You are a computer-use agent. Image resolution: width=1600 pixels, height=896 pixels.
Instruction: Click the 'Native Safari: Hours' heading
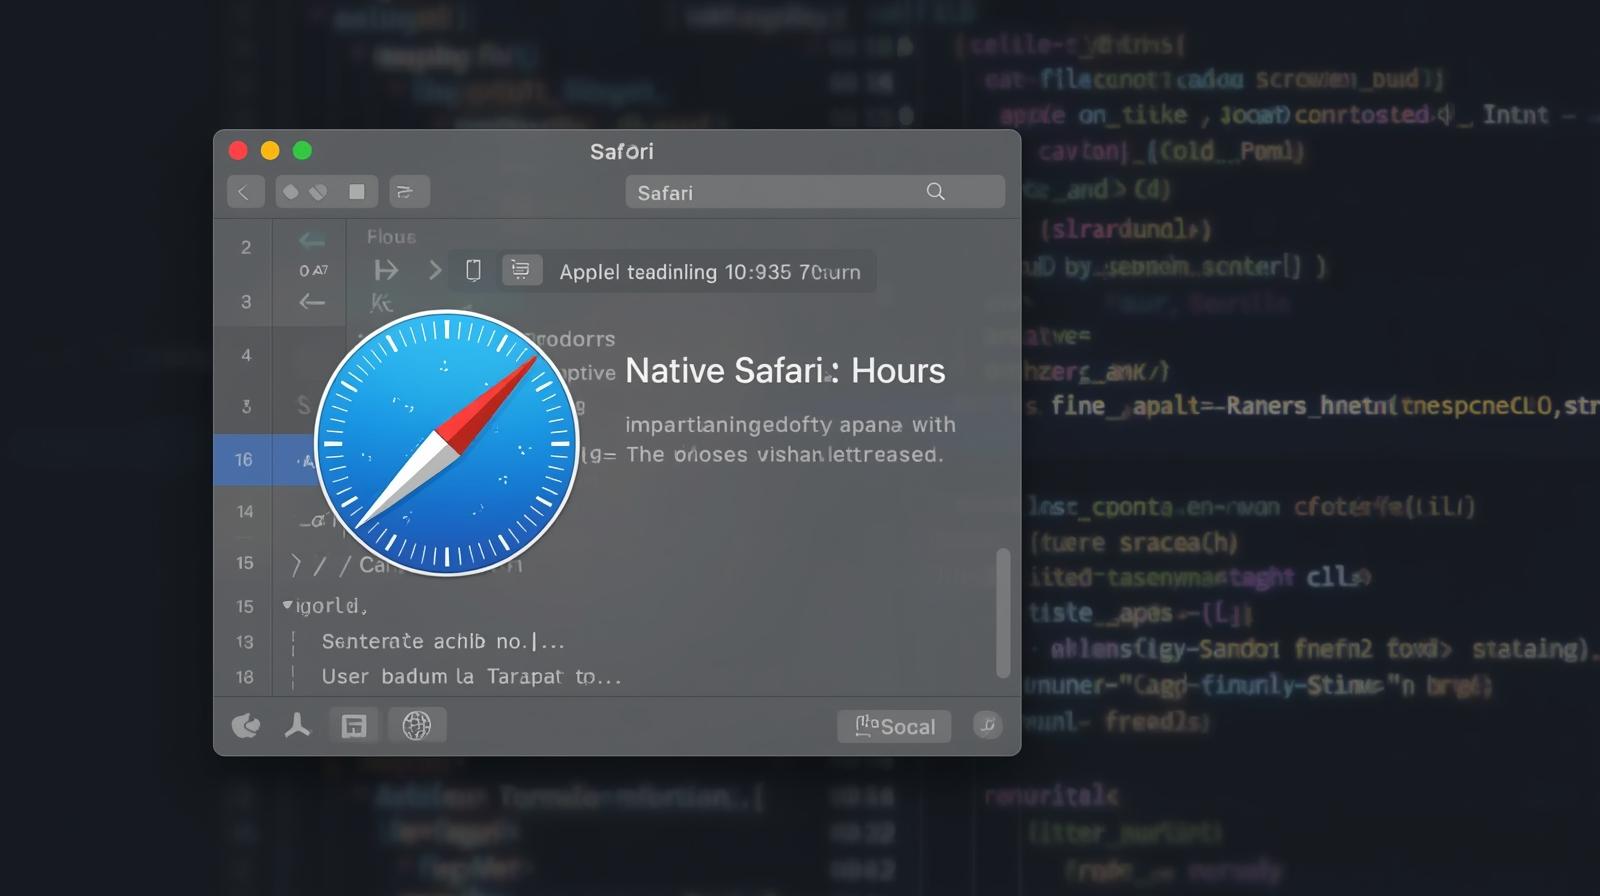pyautogui.click(x=785, y=371)
